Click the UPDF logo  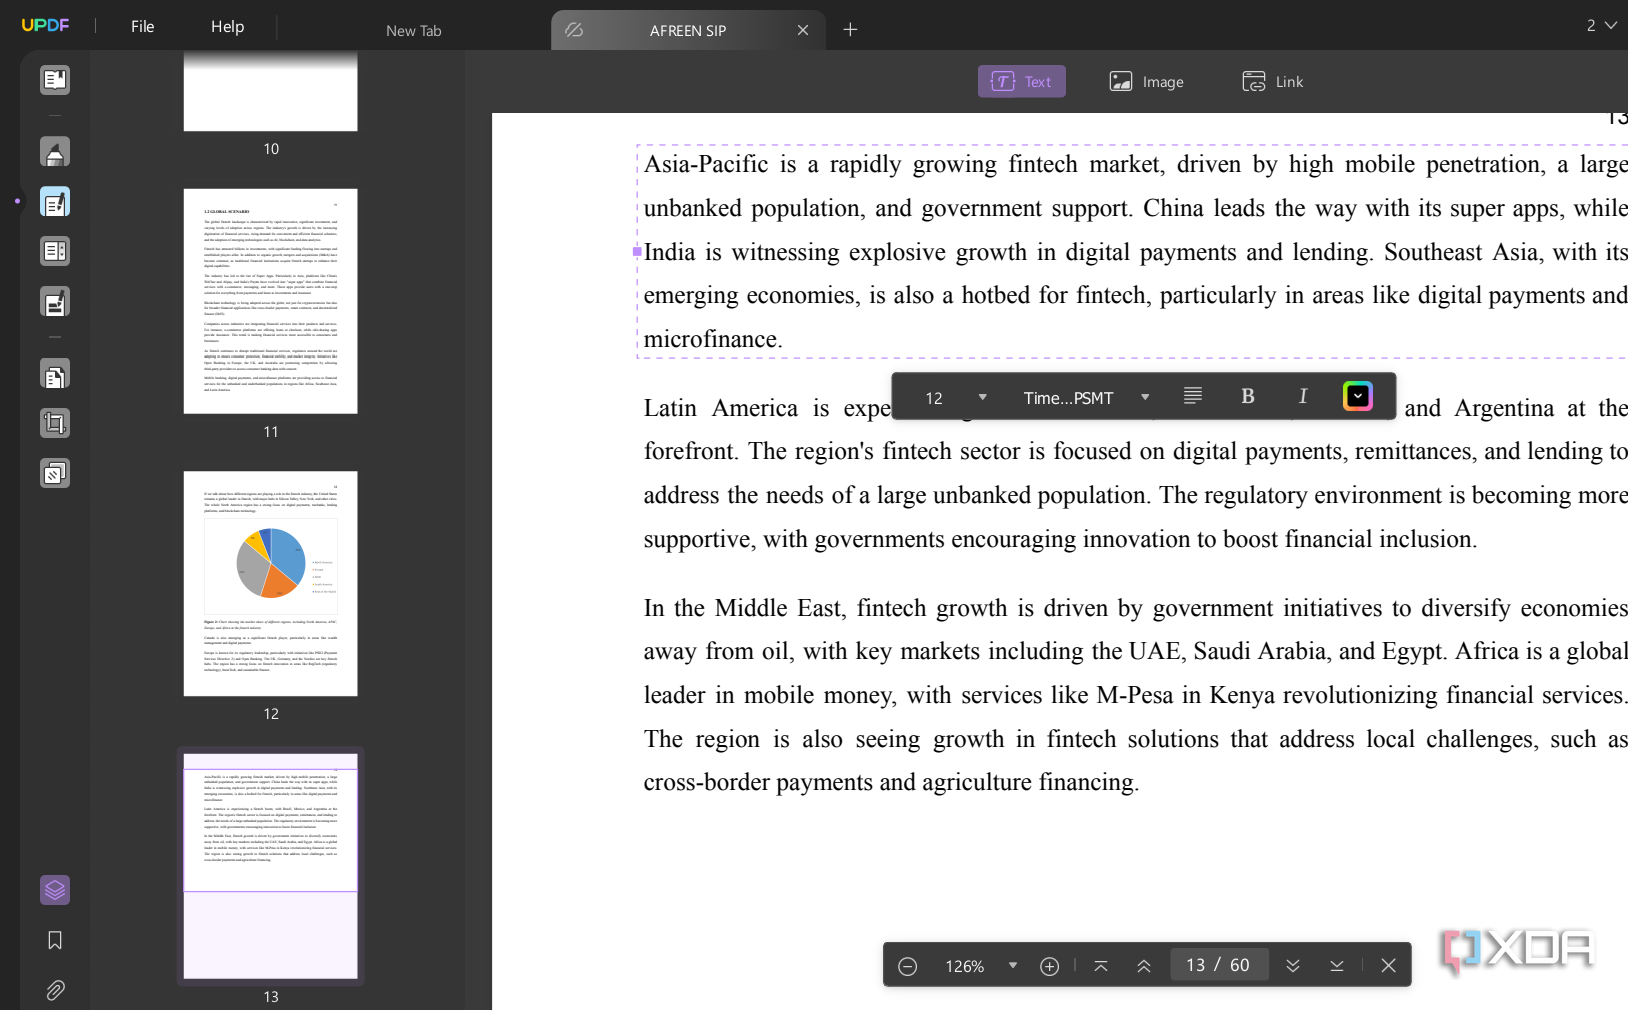point(45,25)
